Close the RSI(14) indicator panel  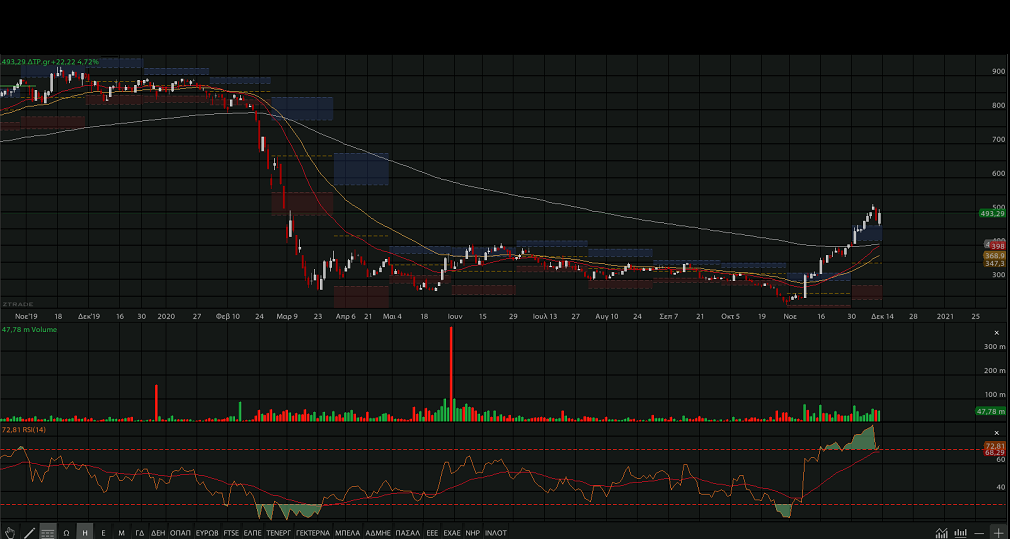pyautogui.click(x=996, y=432)
